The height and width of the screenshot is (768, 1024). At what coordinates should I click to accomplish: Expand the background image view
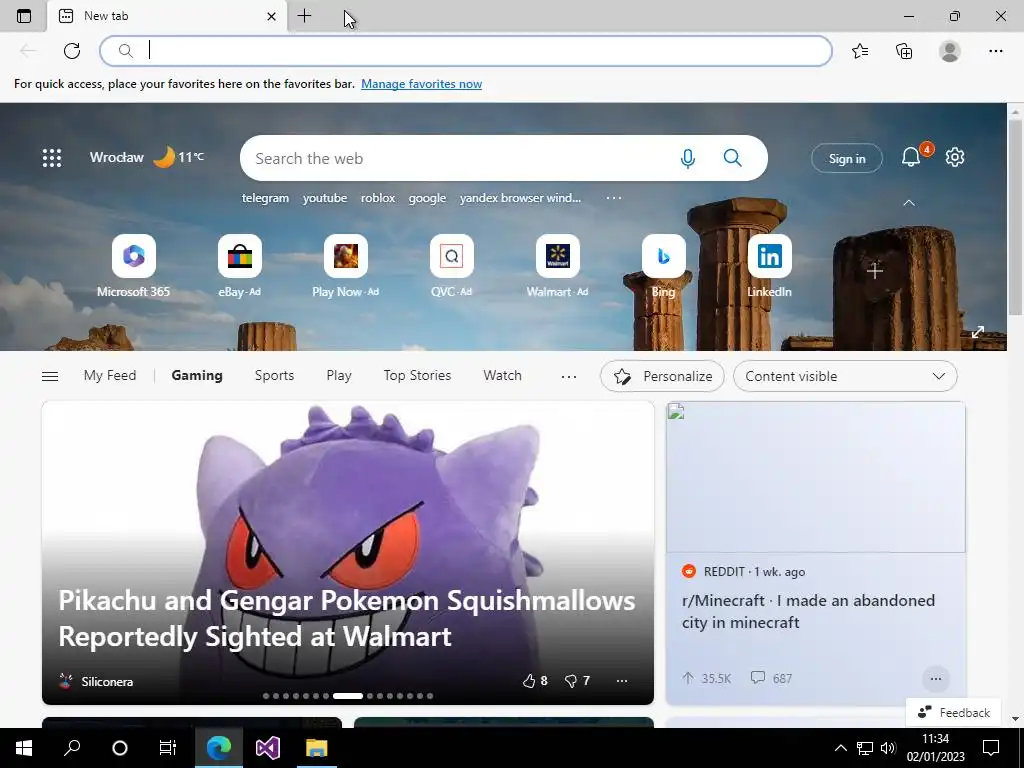pos(978,332)
